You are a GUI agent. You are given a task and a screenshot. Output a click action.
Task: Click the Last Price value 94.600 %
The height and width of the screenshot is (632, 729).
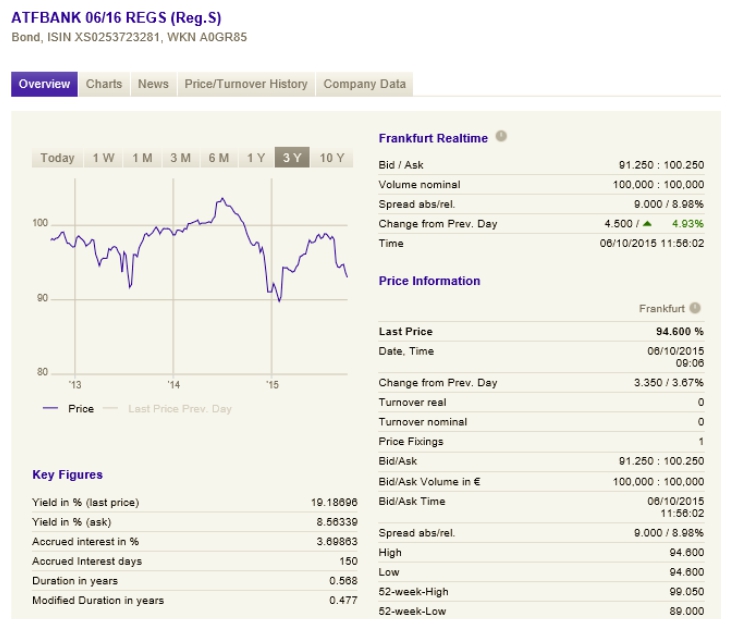click(680, 331)
